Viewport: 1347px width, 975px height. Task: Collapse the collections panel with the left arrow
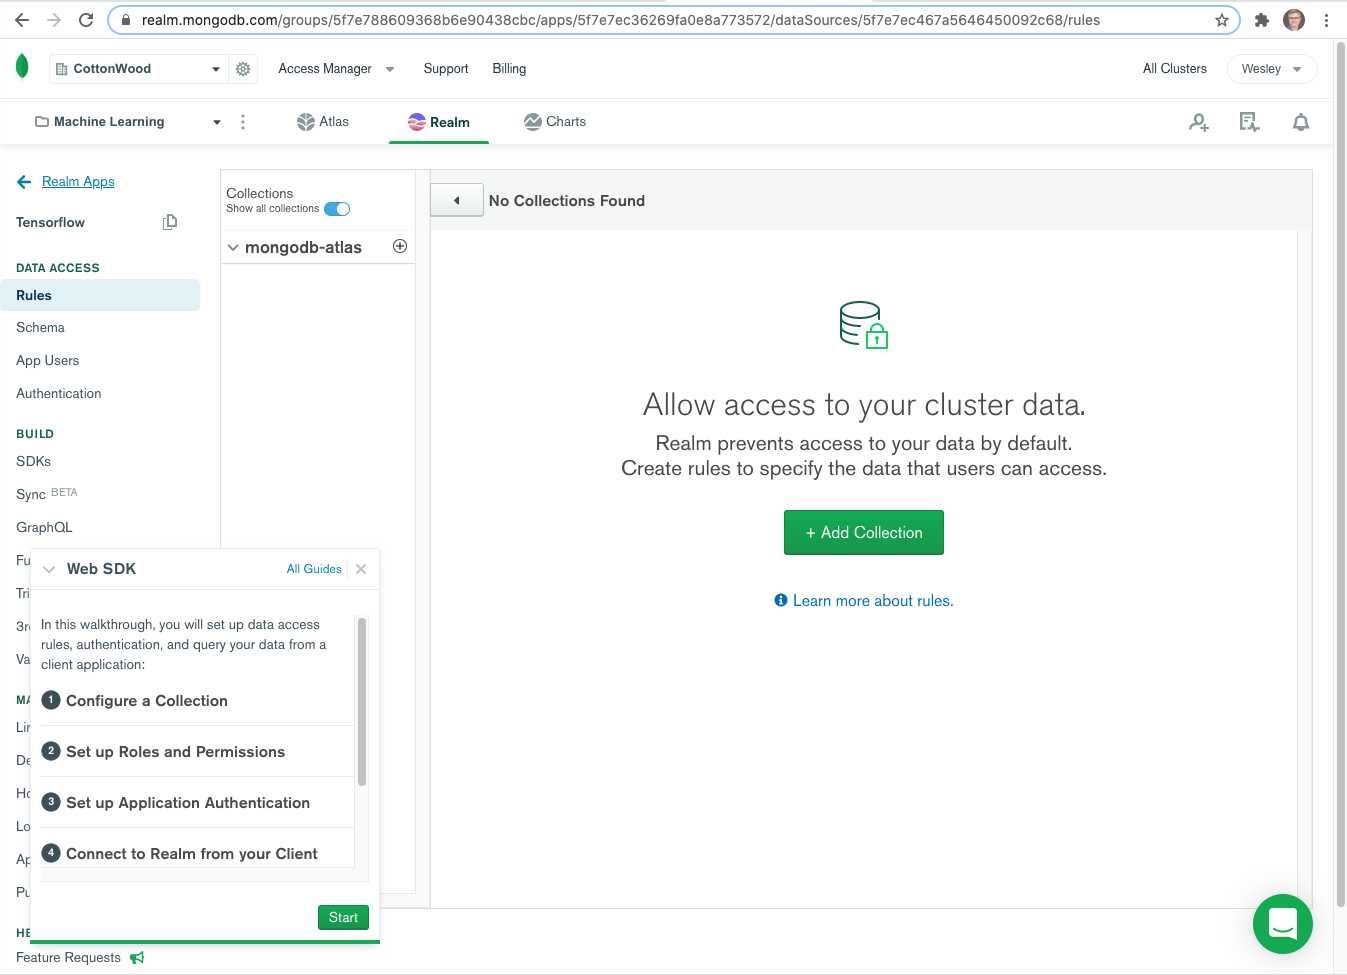tap(457, 201)
